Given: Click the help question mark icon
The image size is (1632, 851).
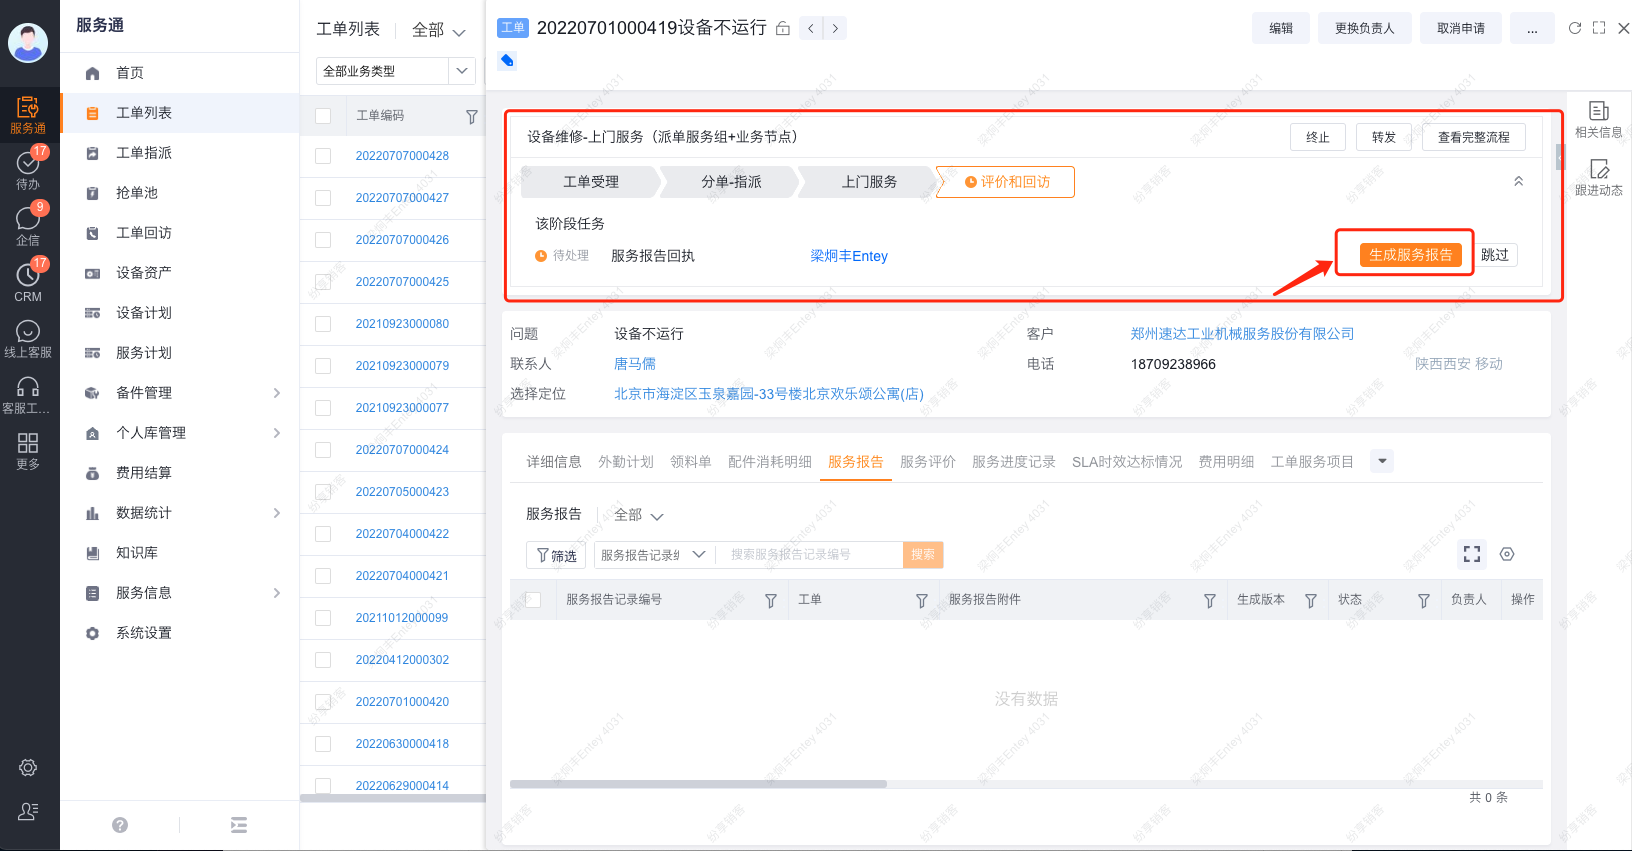Looking at the screenshot, I should point(120,825).
